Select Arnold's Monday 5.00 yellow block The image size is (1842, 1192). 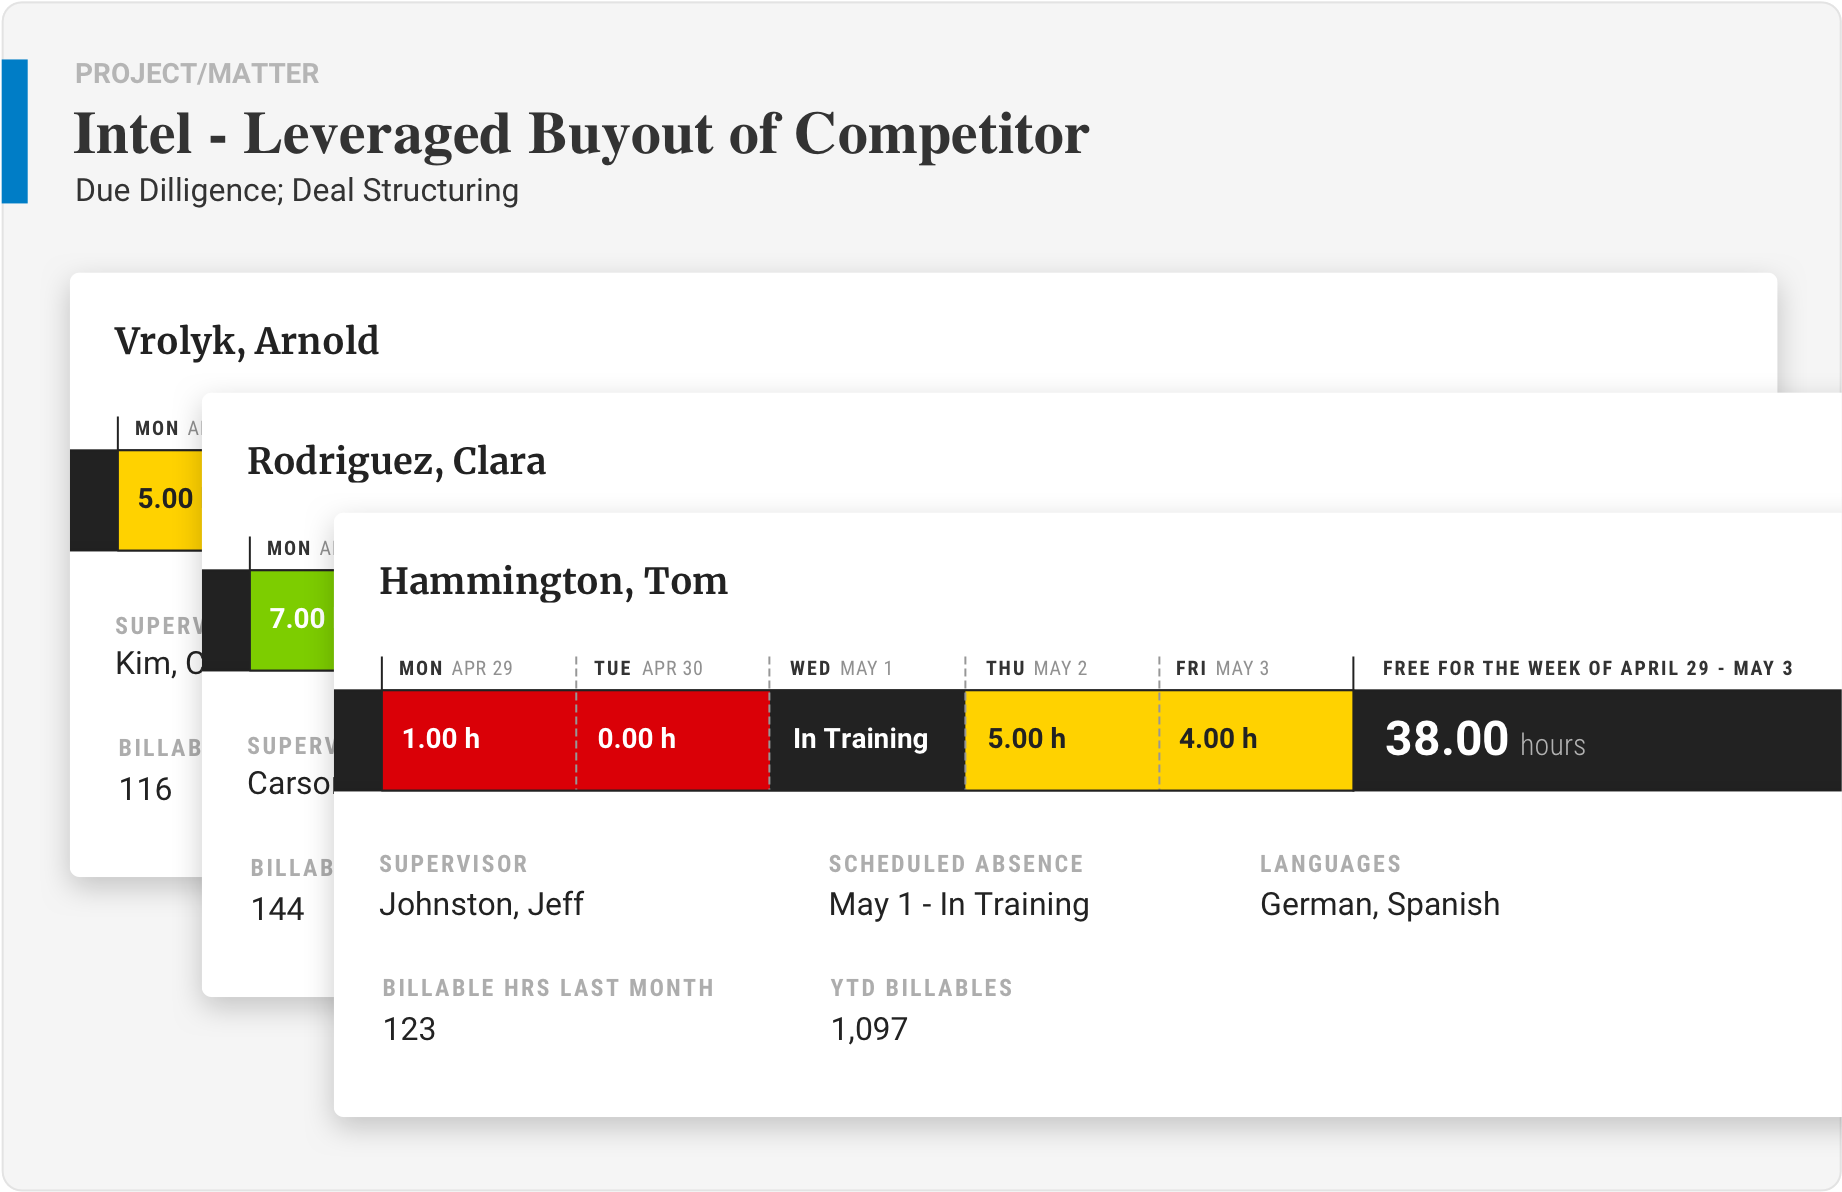[160, 499]
